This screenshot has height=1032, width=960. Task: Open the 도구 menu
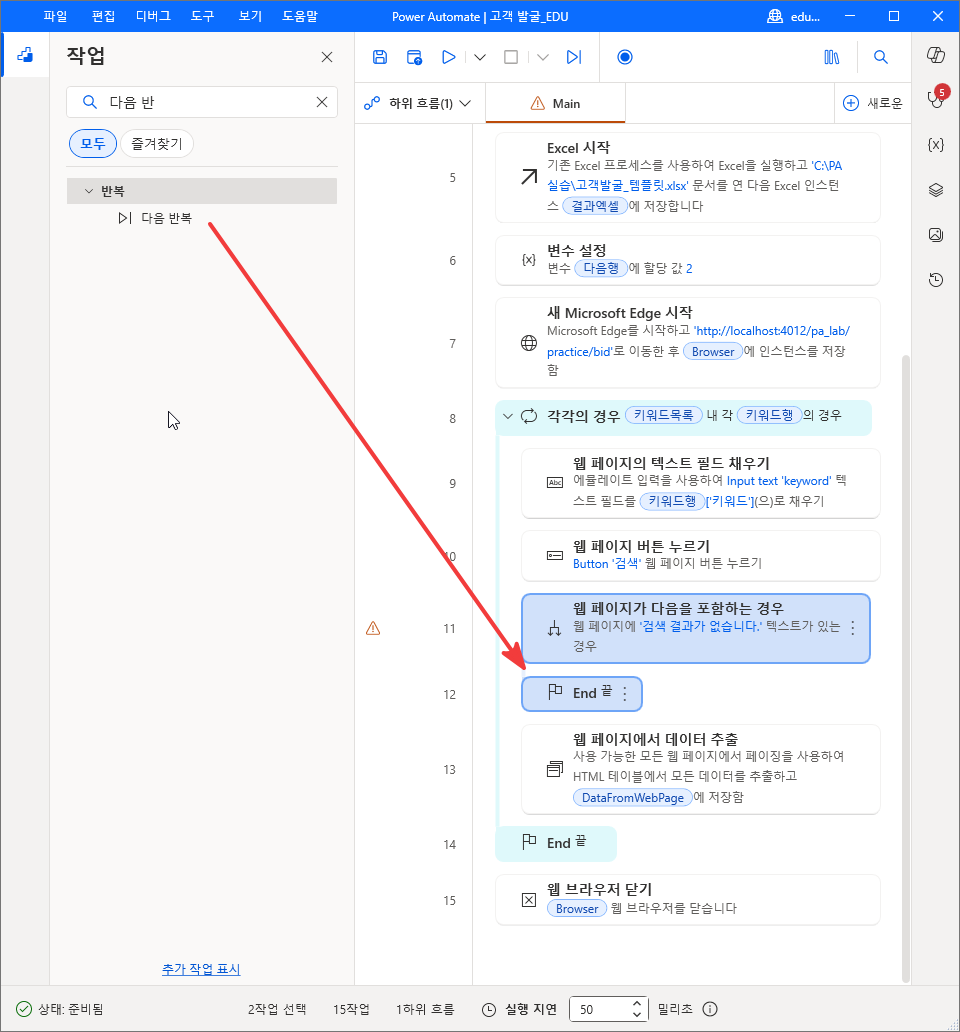click(203, 16)
